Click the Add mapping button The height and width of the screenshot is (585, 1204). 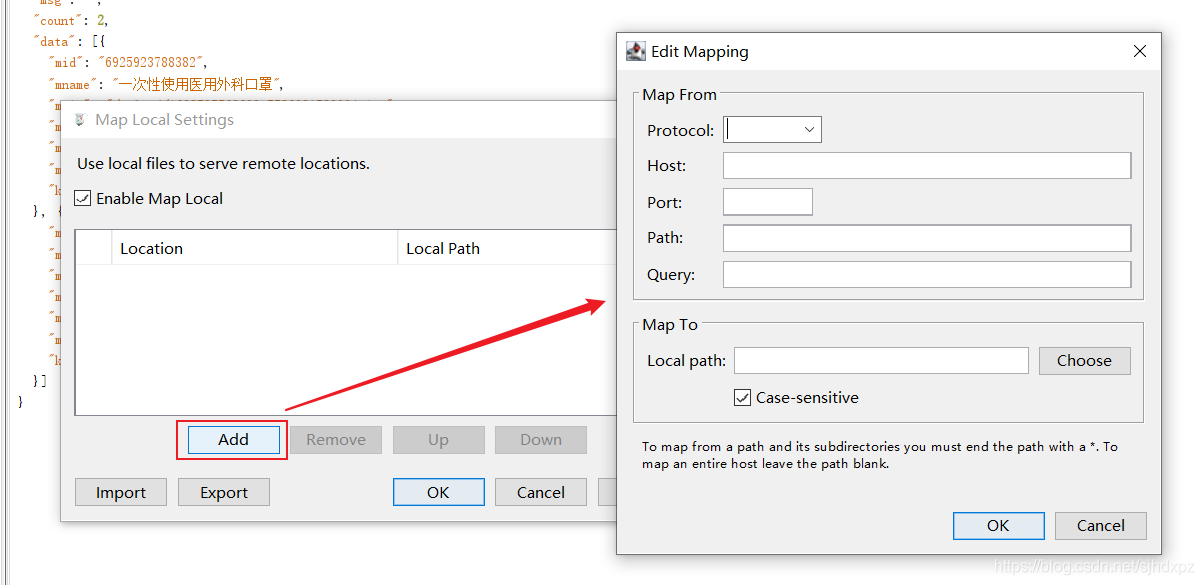pos(233,440)
